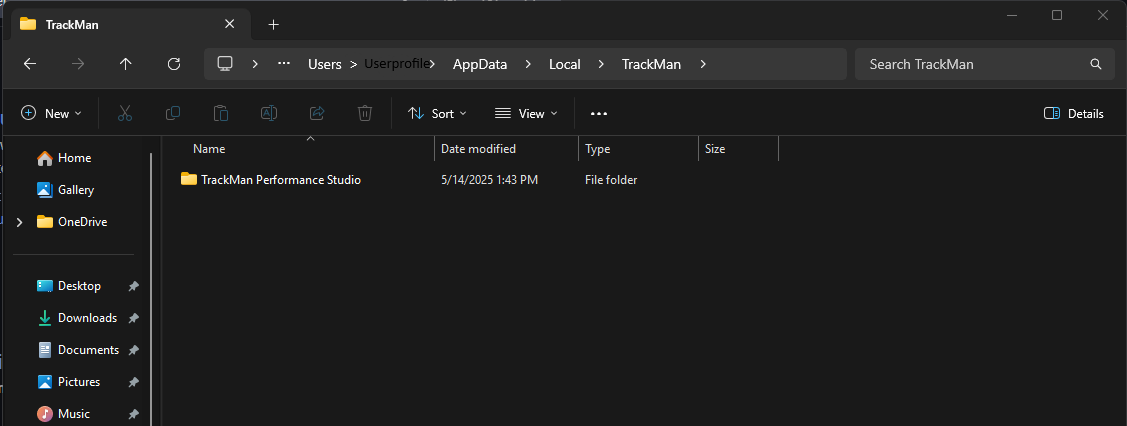Click TrackMan in the breadcrumb path

pos(650,64)
